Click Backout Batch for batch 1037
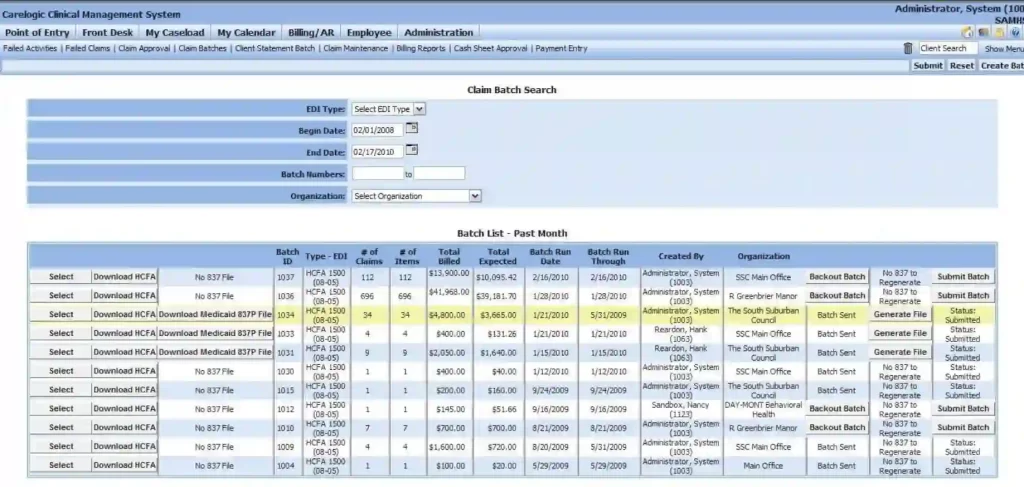This screenshot has width=1024, height=487. pyautogui.click(x=837, y=277)
